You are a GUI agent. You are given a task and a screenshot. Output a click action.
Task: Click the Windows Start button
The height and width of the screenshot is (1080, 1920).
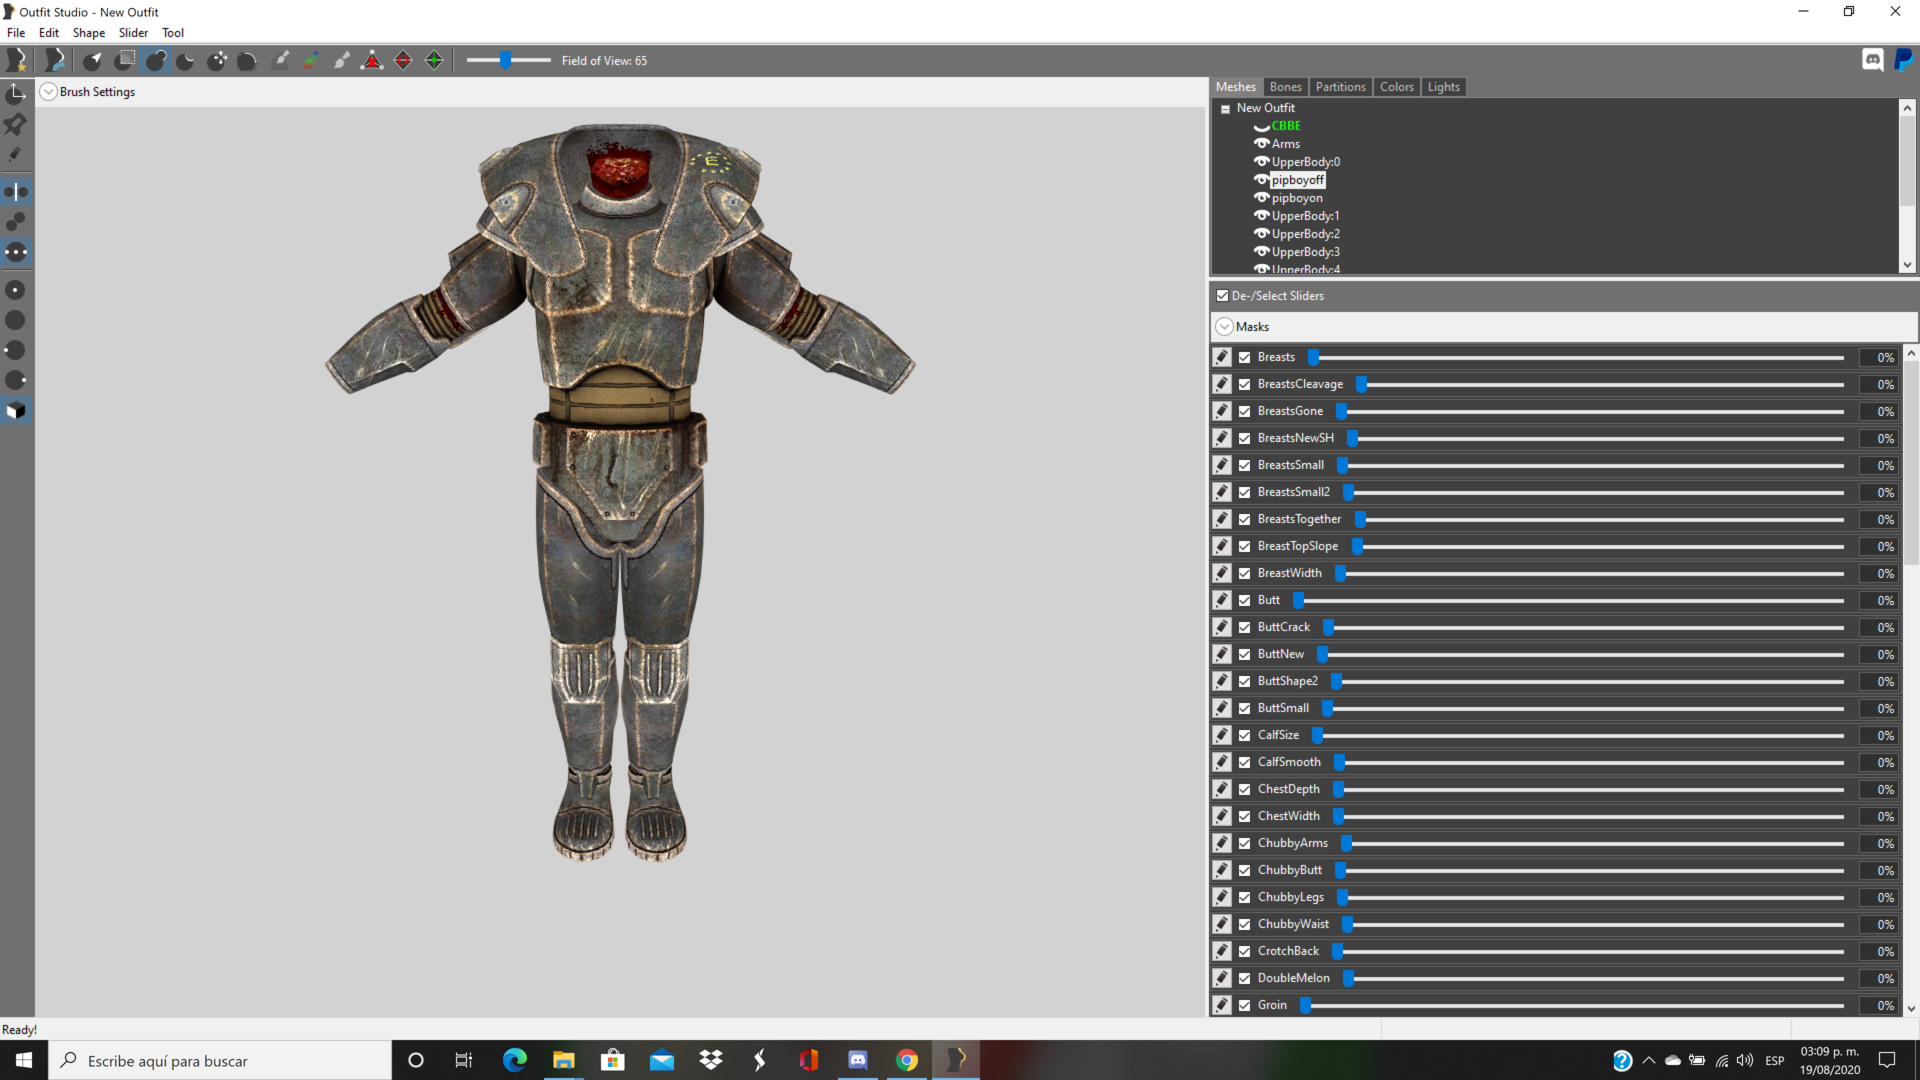(x=24, y=1060)
